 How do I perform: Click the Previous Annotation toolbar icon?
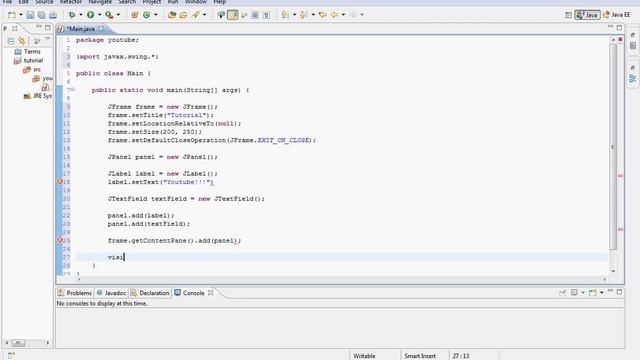tap(304, 15)
